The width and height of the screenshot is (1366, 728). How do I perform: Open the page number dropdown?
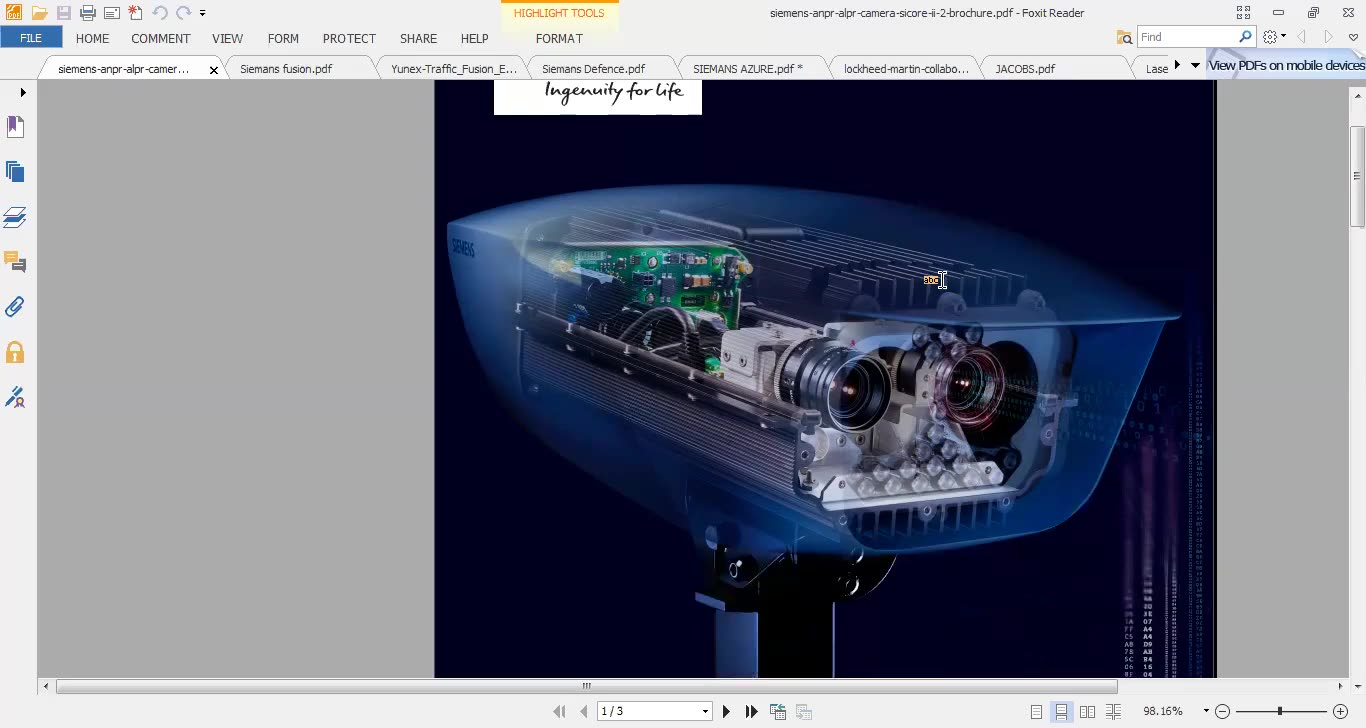pos(705,711)
